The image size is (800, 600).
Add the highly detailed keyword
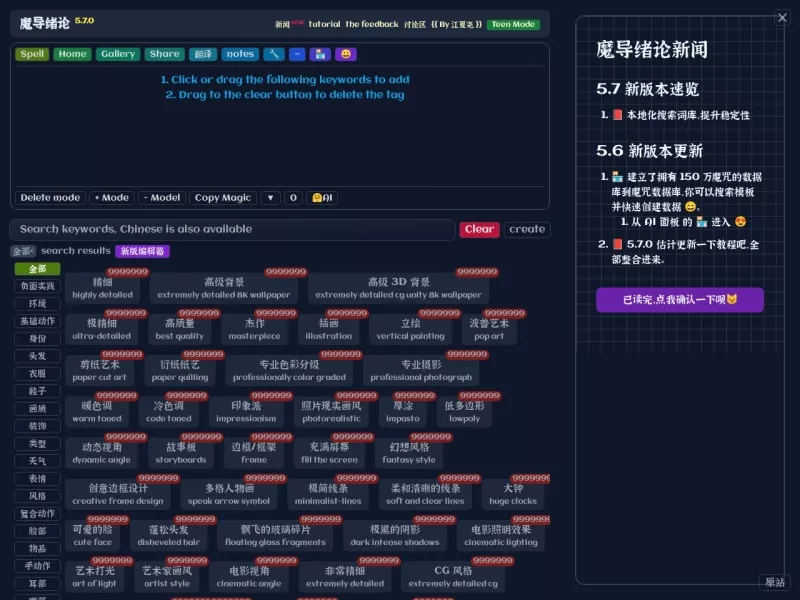[103, 288]
